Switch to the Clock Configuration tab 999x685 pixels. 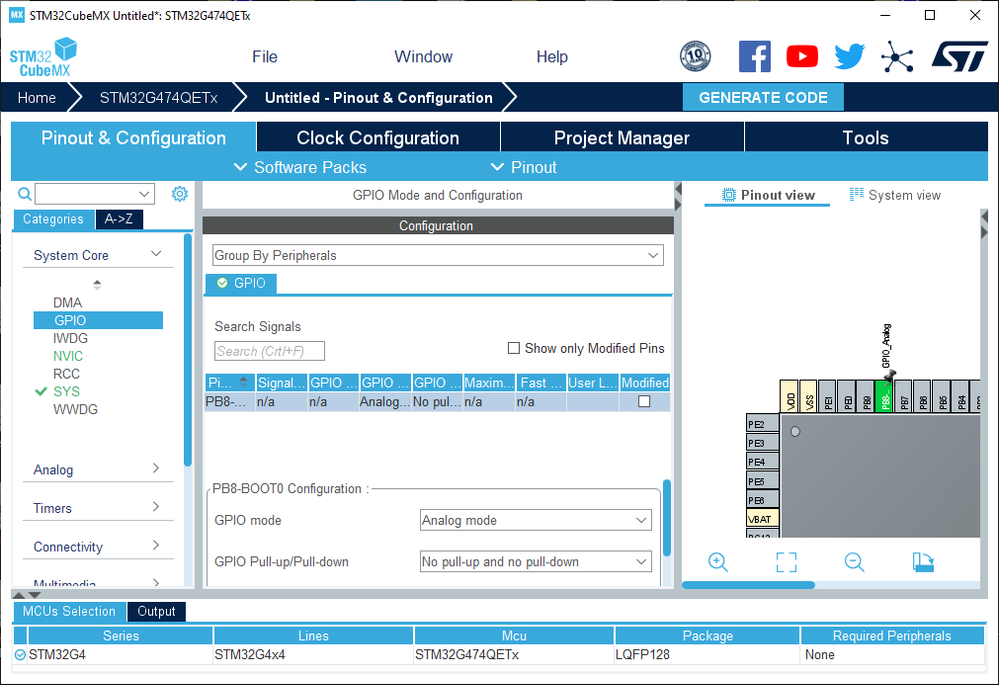click(378, 138)
